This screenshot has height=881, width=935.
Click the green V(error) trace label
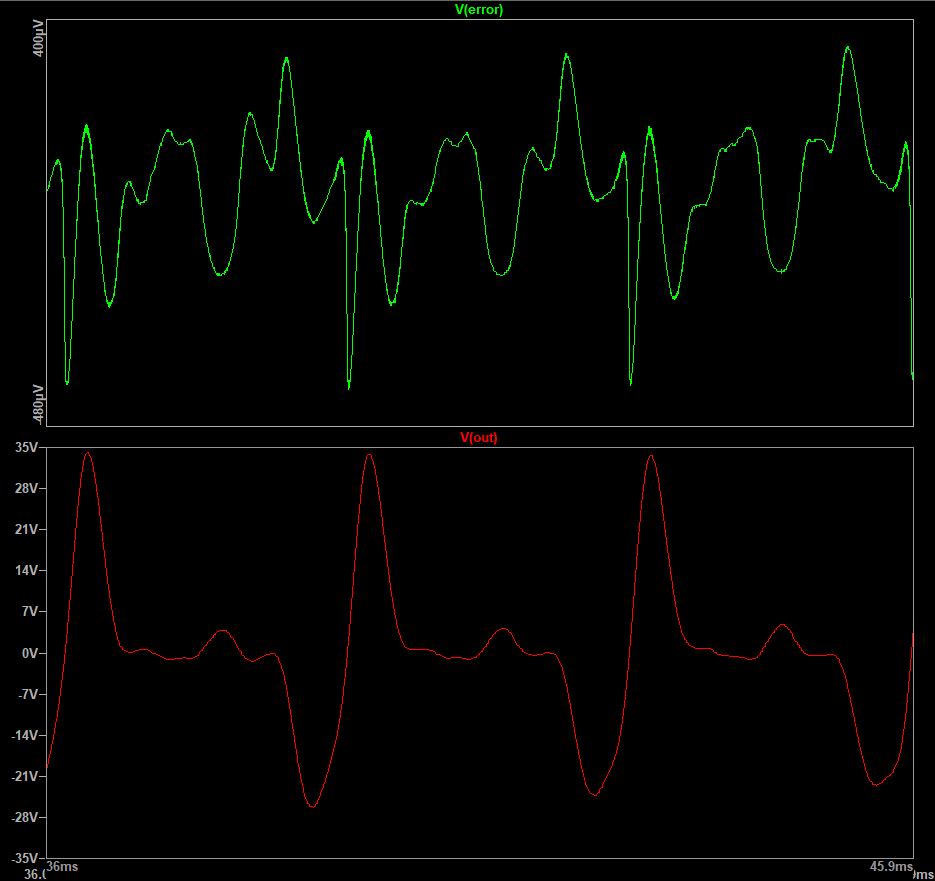pos(479,10)
